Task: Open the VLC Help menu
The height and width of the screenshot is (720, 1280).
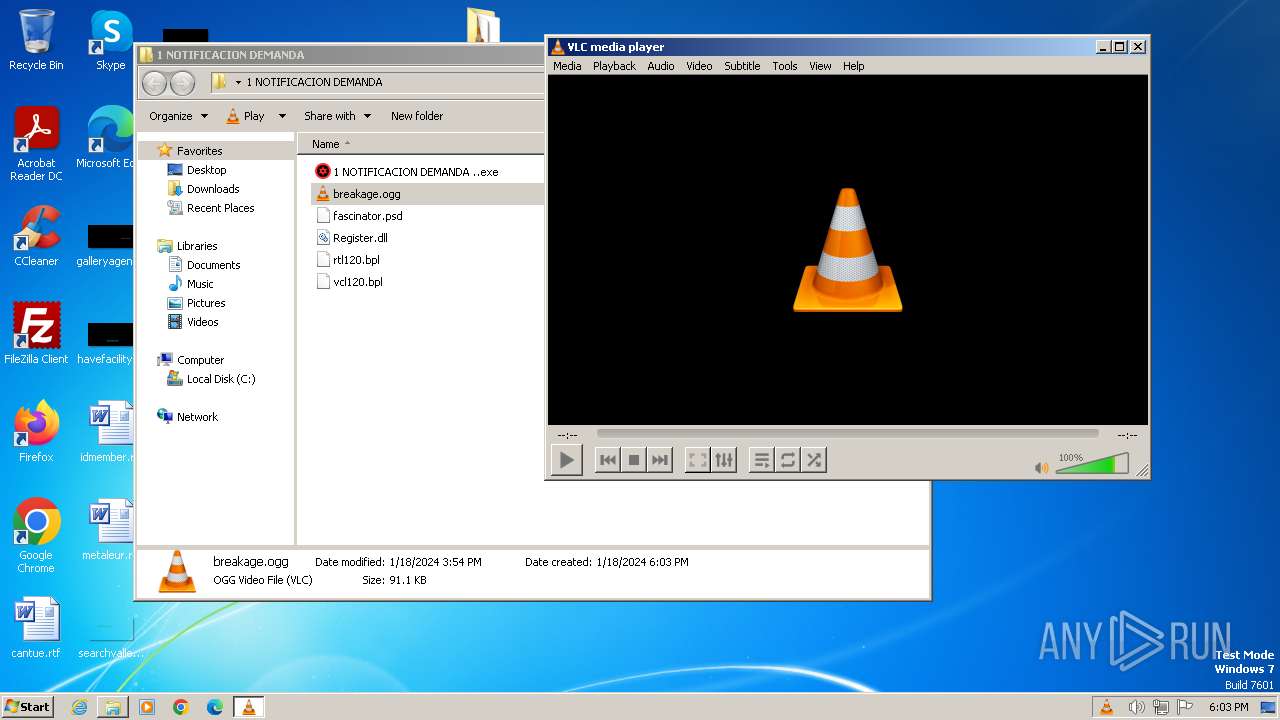Action: coord(853,66)
